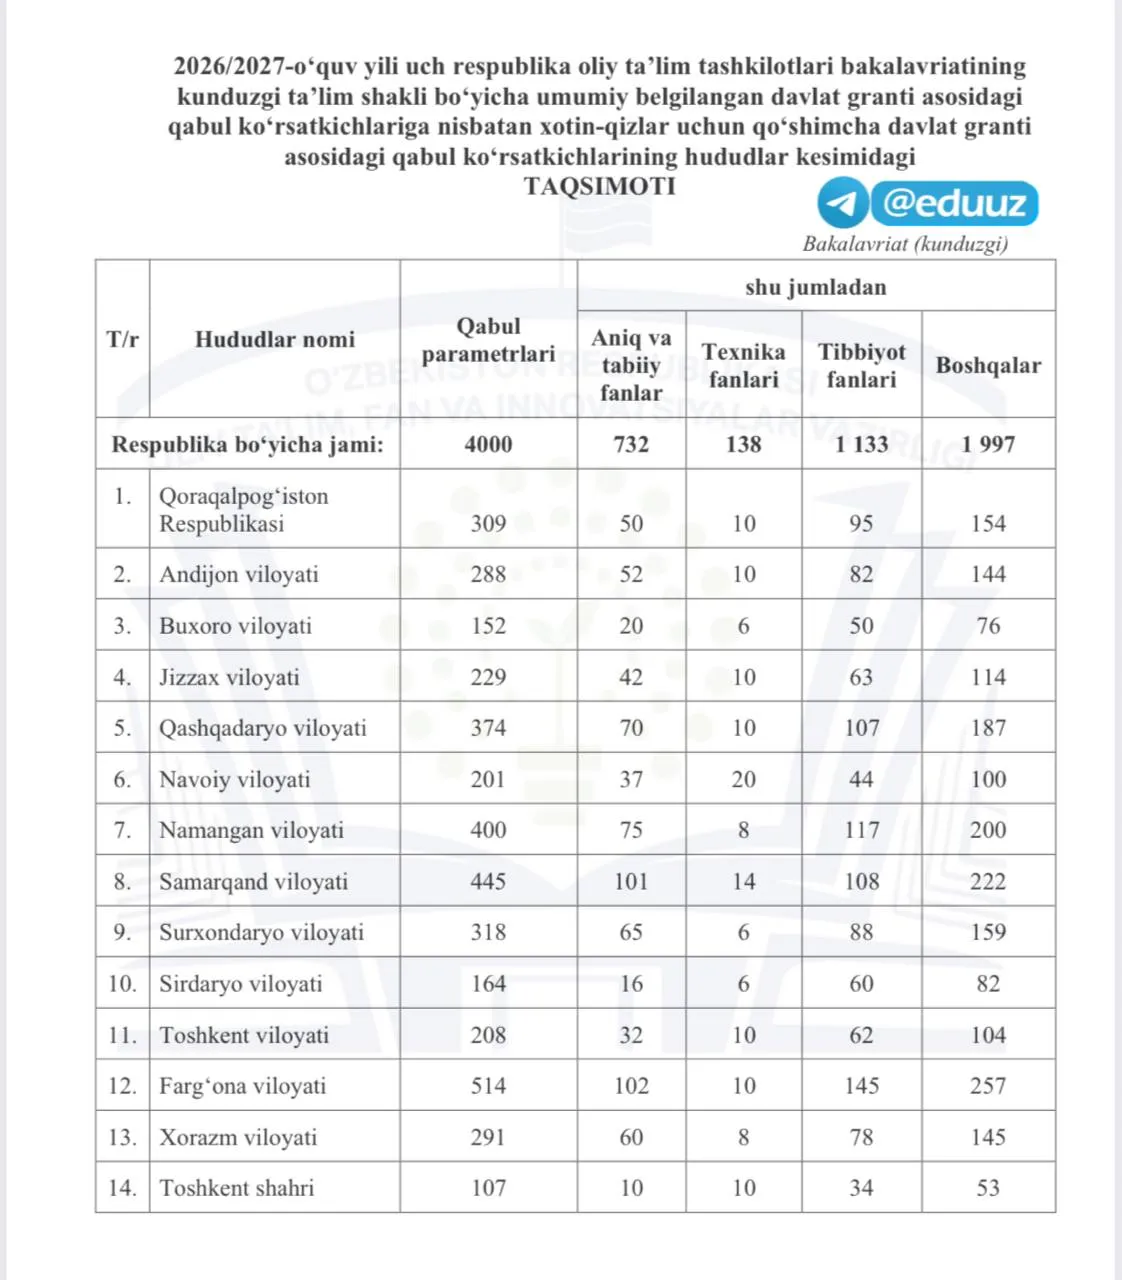Select the shu jumladan merged header
The width and height of the screenshot is (1122, 1280).
(x=815, y=286)
